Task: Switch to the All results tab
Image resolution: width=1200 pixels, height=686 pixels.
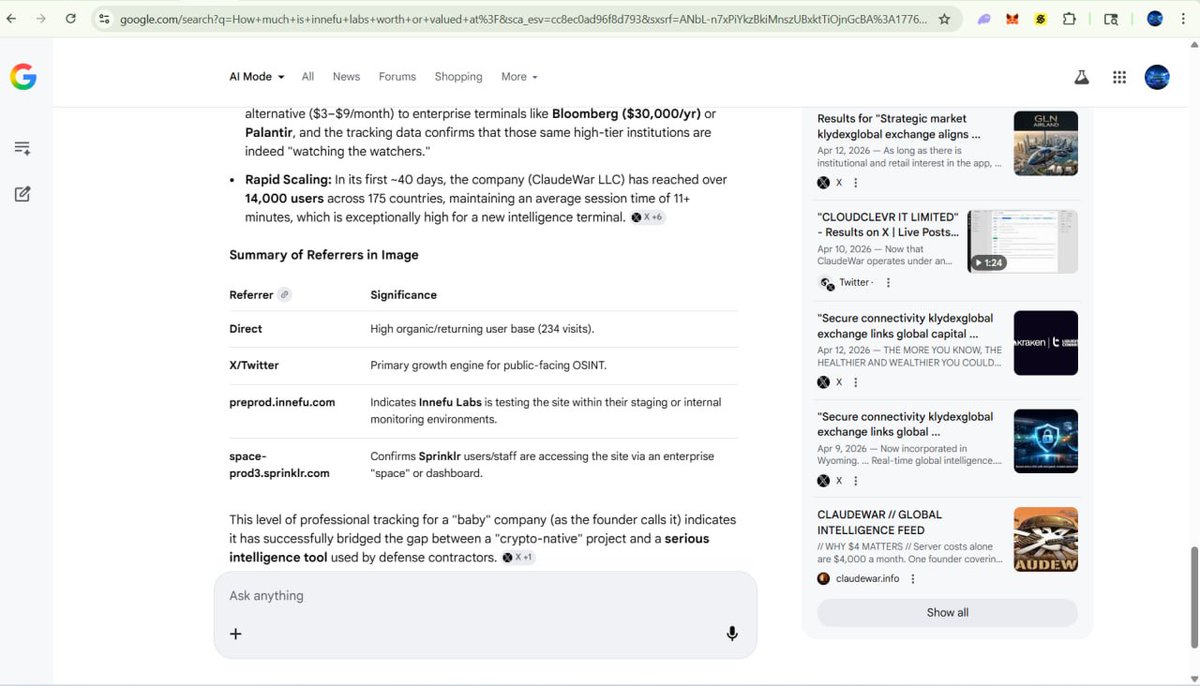Action: 308,77
